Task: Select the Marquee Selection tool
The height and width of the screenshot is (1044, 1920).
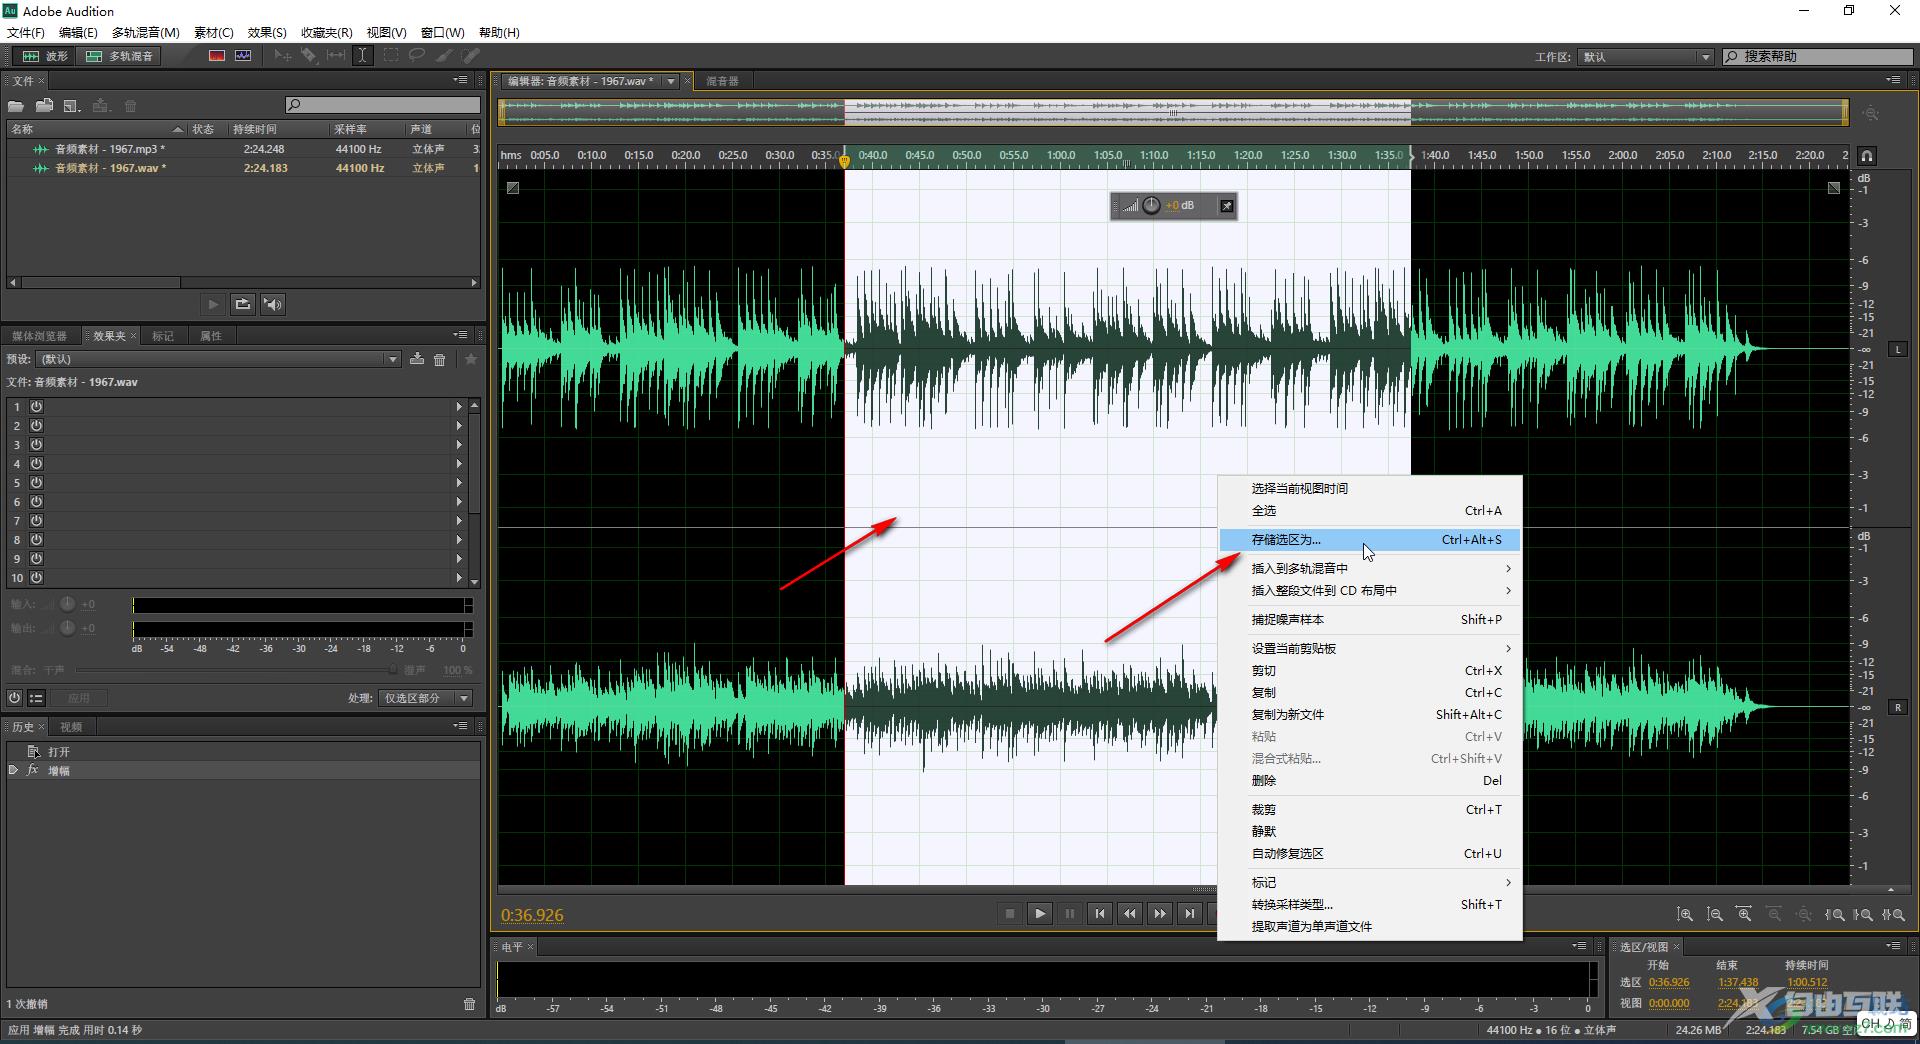Action: click(390, 56)
